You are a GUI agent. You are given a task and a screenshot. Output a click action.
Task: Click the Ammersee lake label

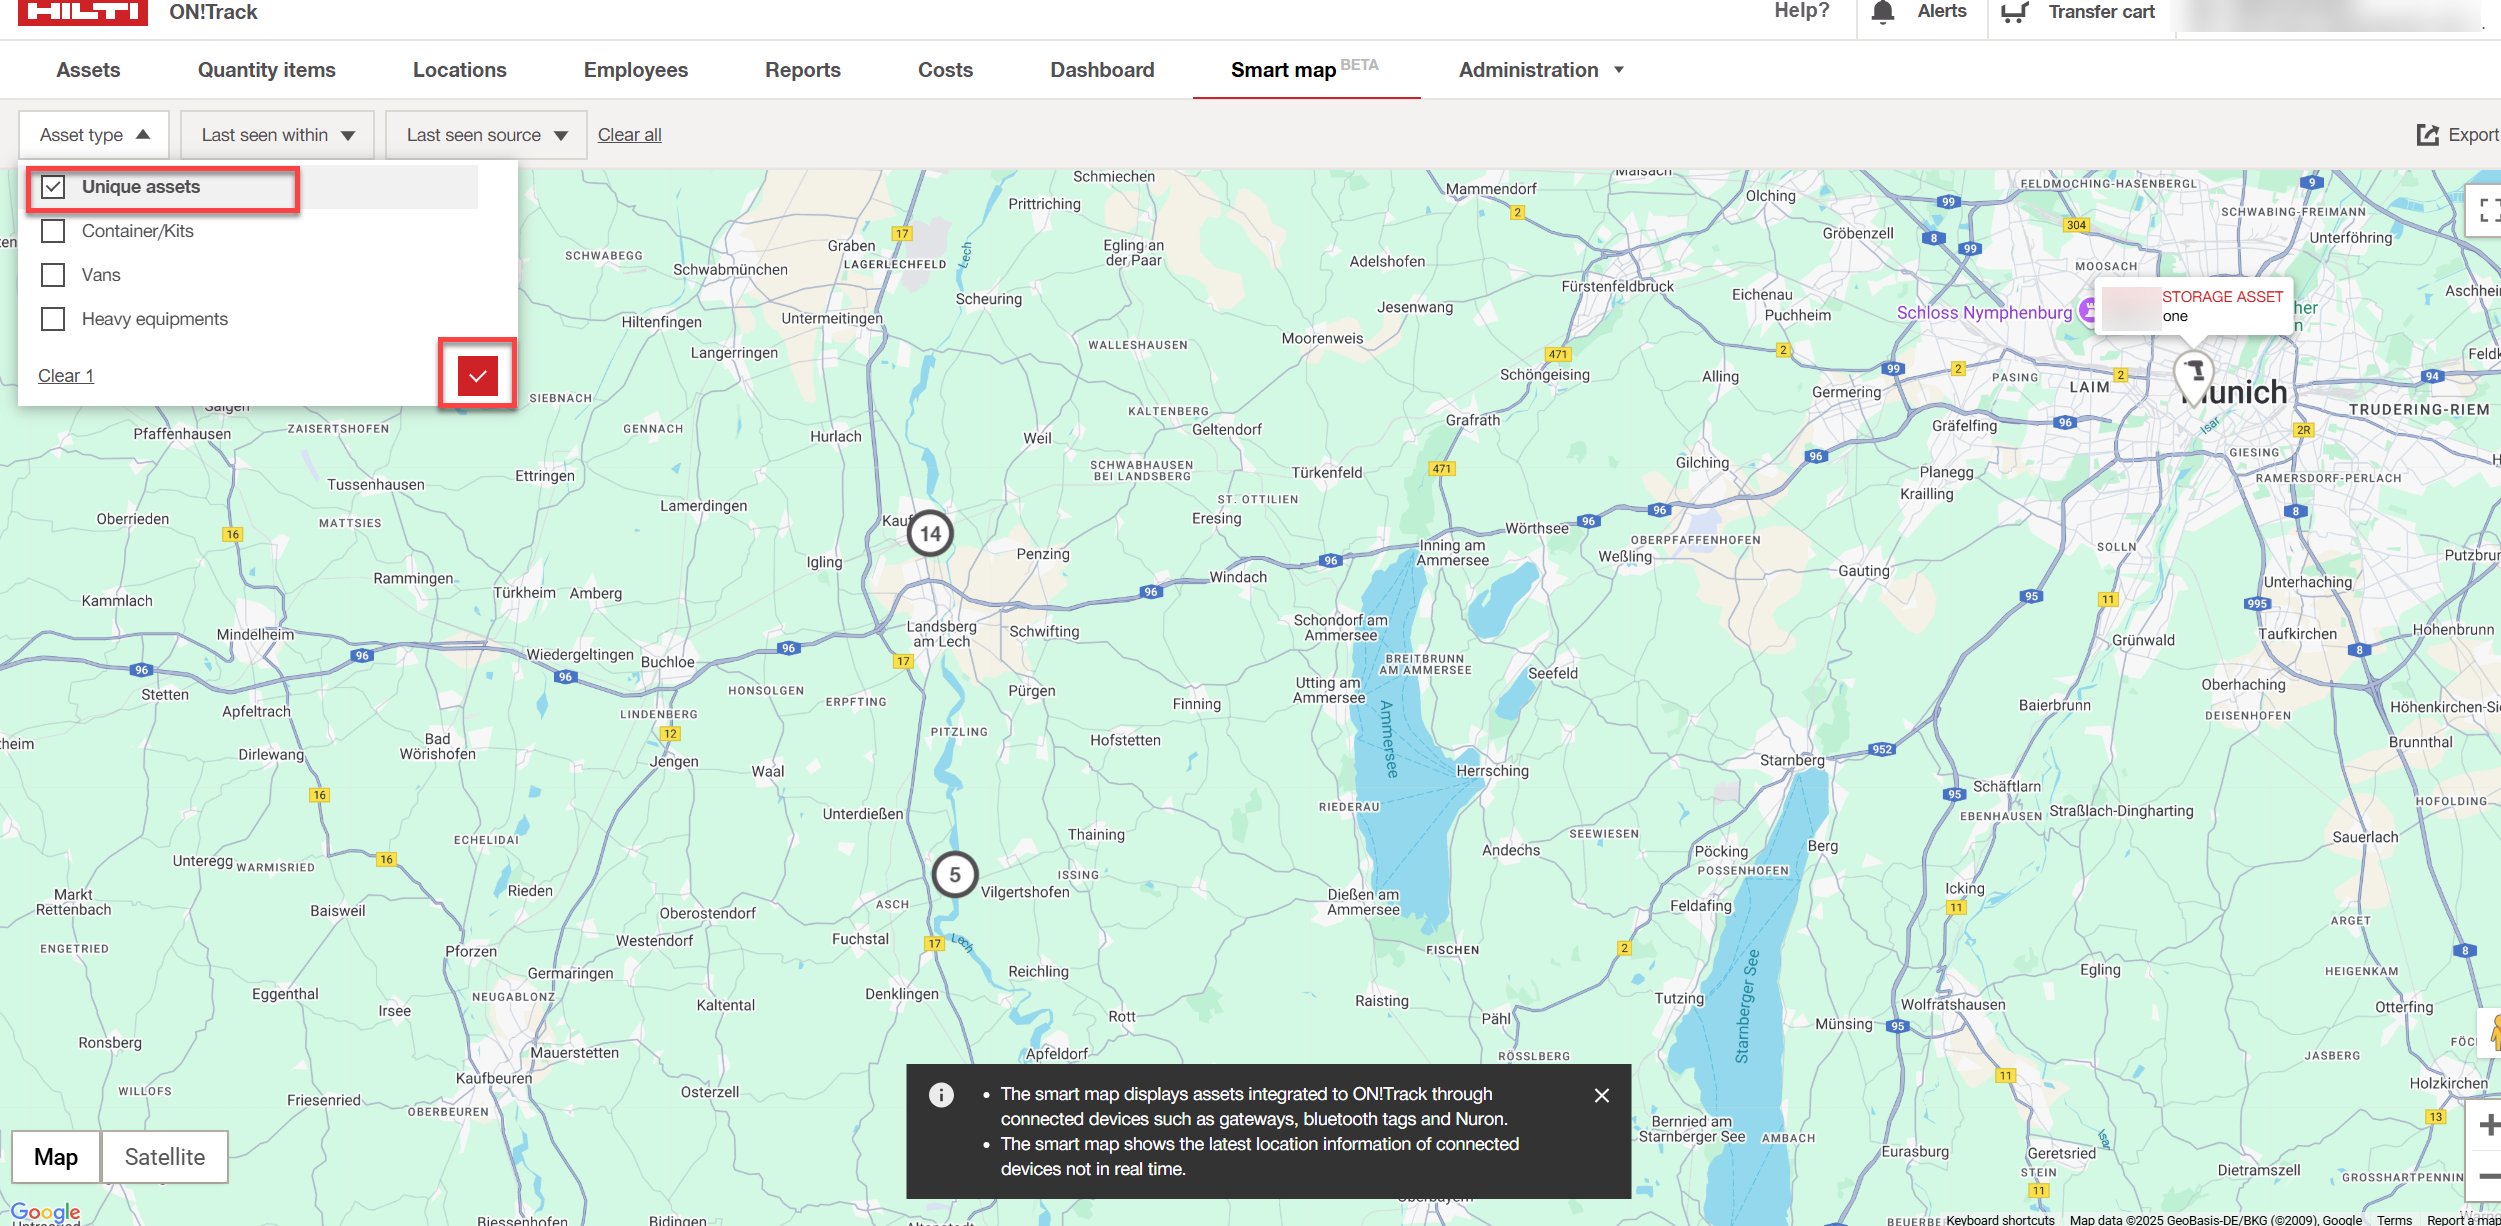(1388, 738)
